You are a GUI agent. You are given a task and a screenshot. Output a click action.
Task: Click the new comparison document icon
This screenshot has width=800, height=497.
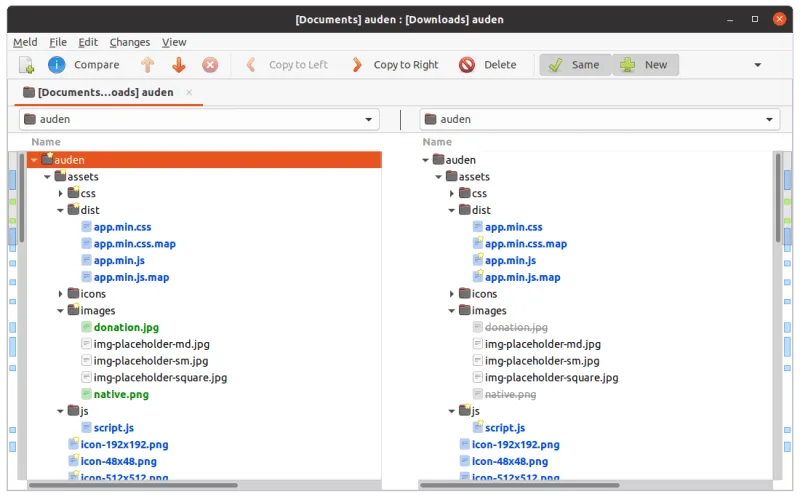[x=26, y=65]
